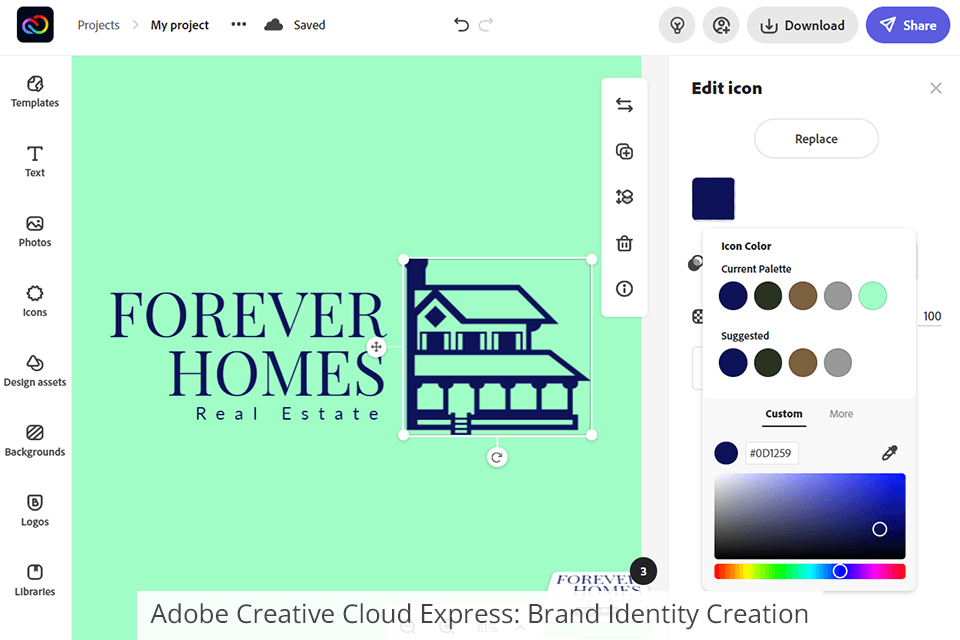
Task: Click the cloud Saved status icon
Action: [x=274, y=24]
